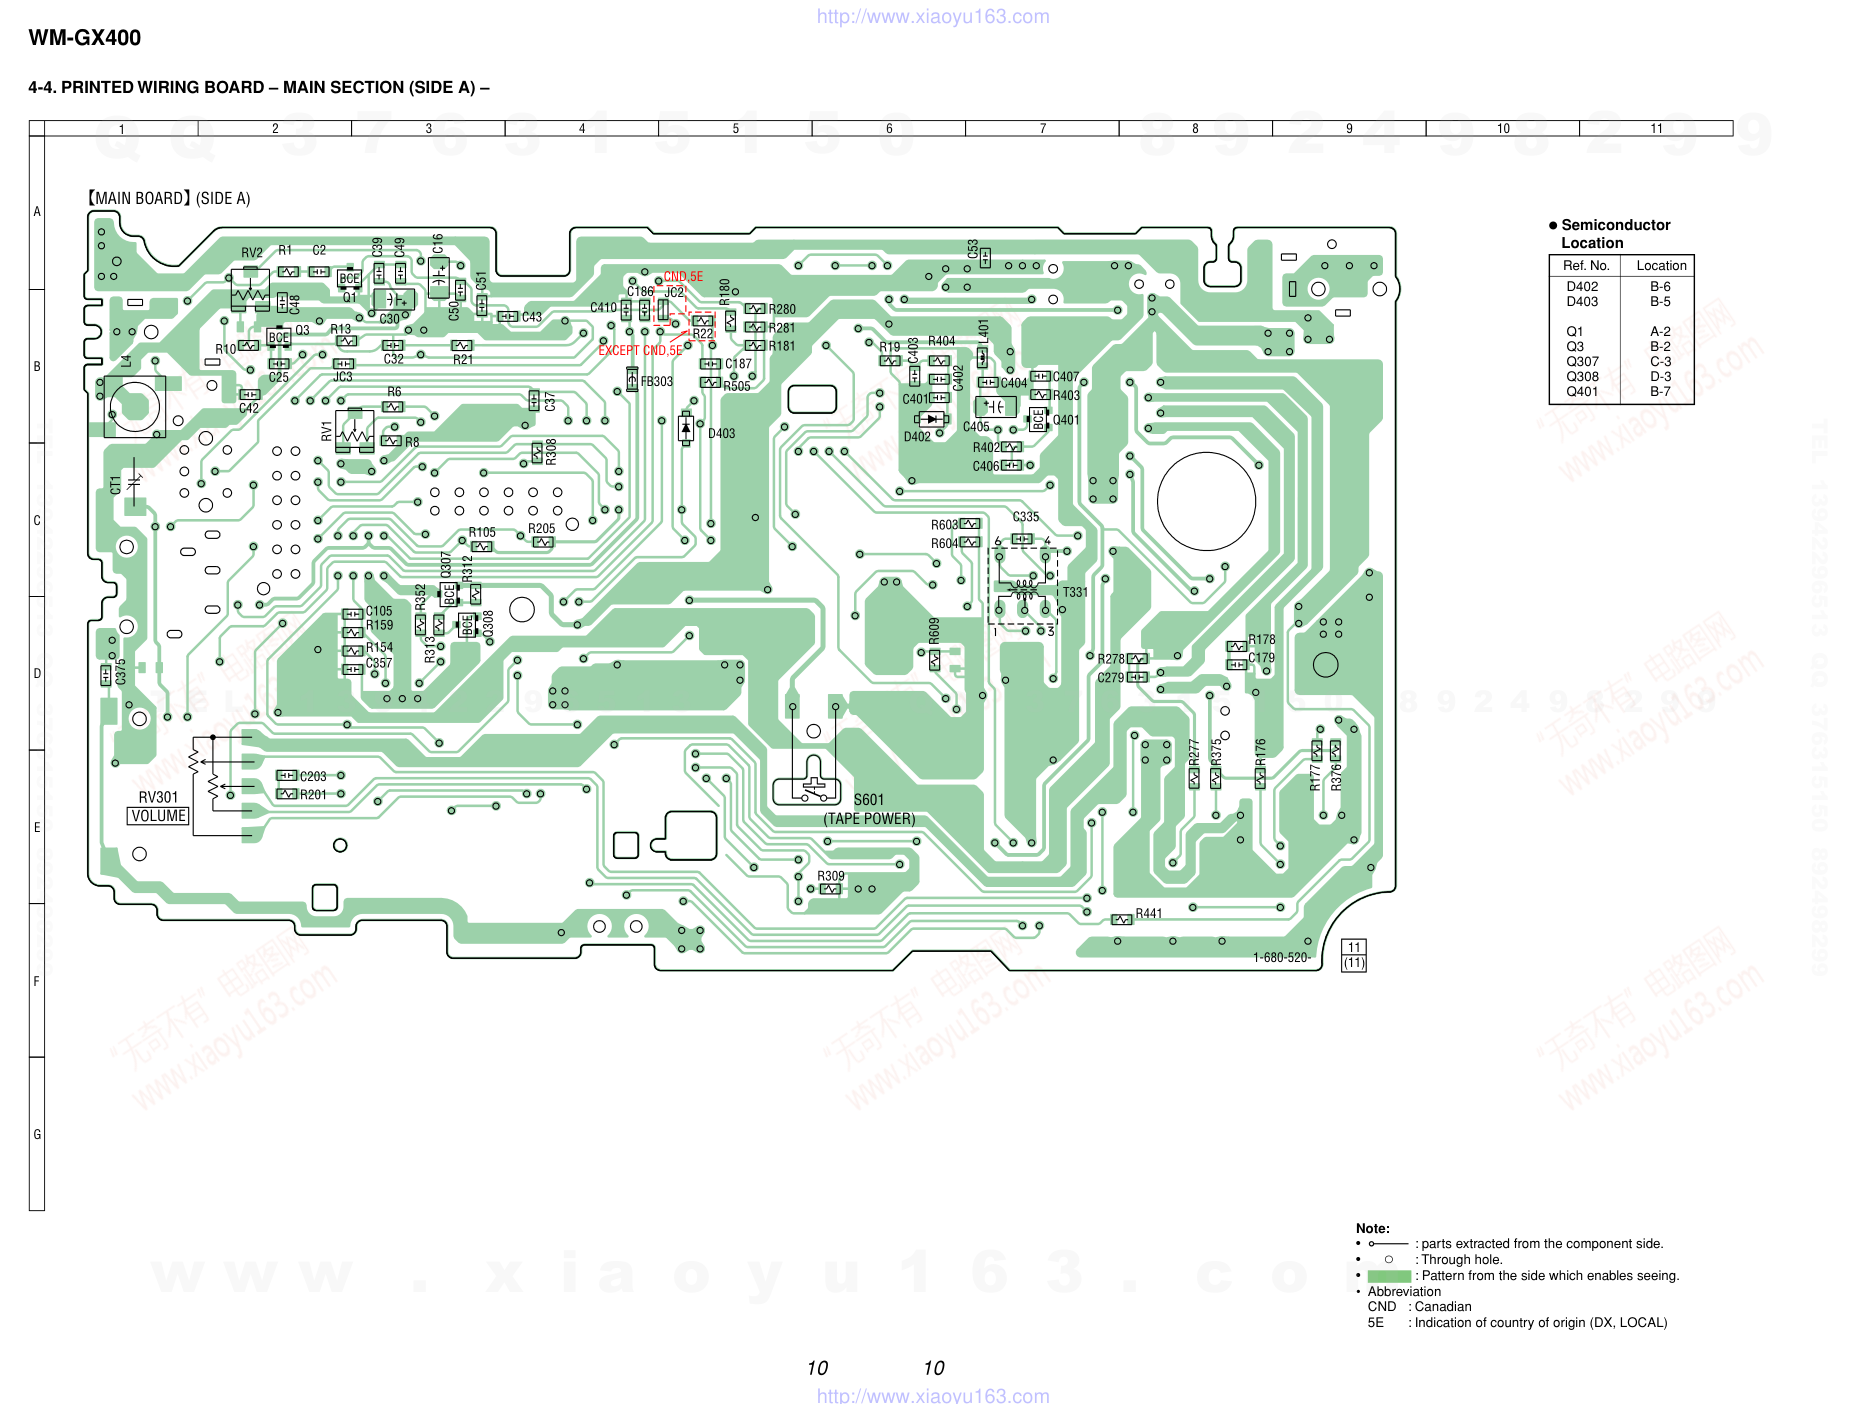1867x1404 pixels.
Task: Click the C375 capacitor label
Action: (x=121, y=672)
